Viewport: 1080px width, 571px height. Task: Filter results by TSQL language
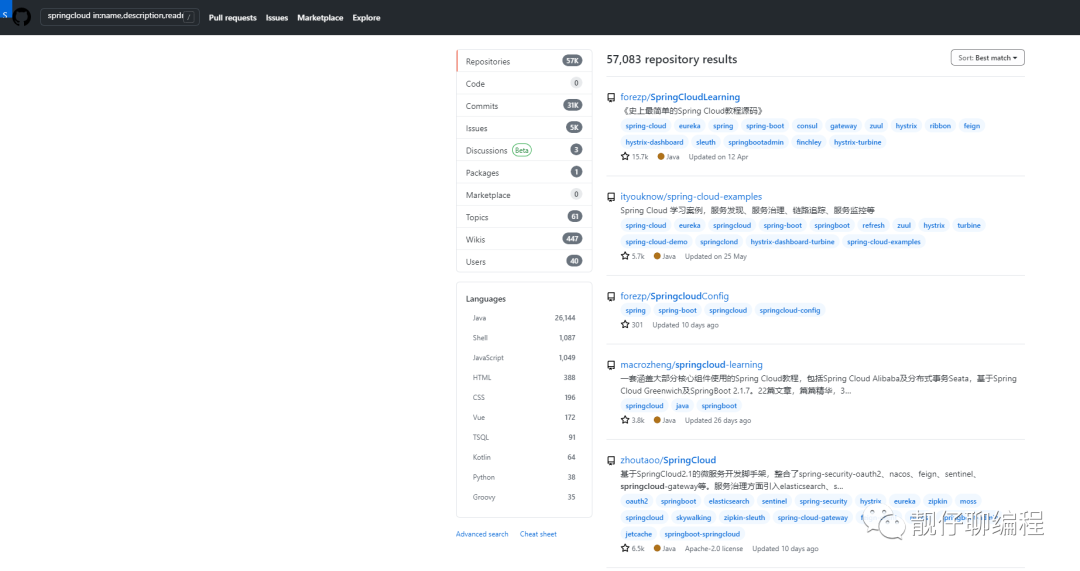tap(523, 437)
